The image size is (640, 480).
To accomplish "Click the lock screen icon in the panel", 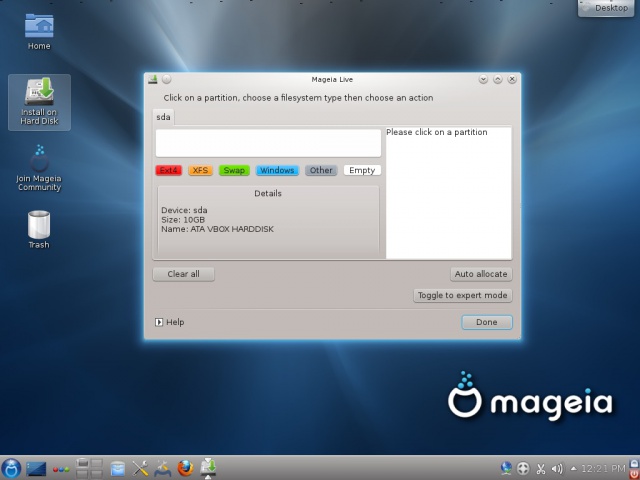I will tap(635, 463).
